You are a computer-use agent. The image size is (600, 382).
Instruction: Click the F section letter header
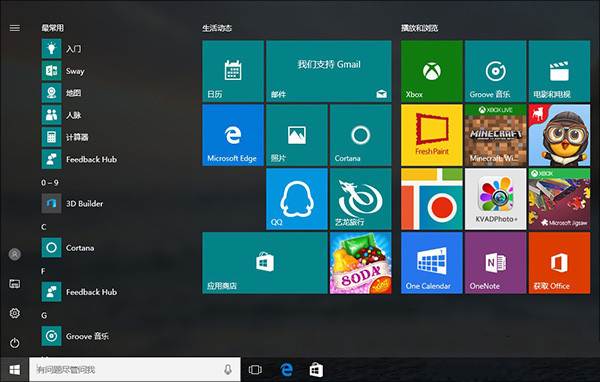pyautogui.click(x=43, y=271)
